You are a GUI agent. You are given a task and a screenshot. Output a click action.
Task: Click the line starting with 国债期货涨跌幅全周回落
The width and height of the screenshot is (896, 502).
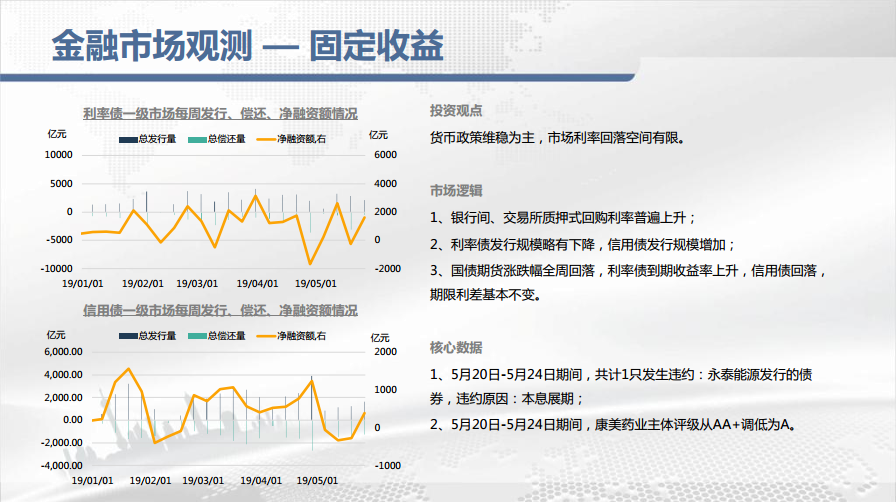pyautogui.click(x=627, y=270)
